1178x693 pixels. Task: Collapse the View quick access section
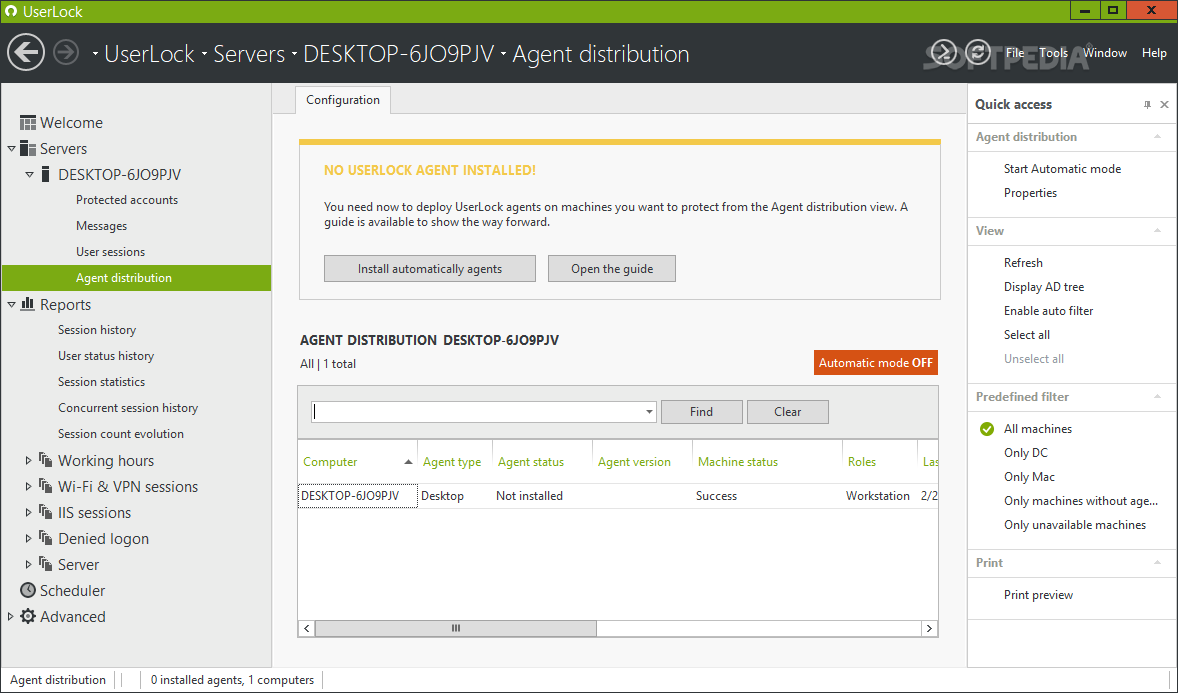(x=1157, y=231)
